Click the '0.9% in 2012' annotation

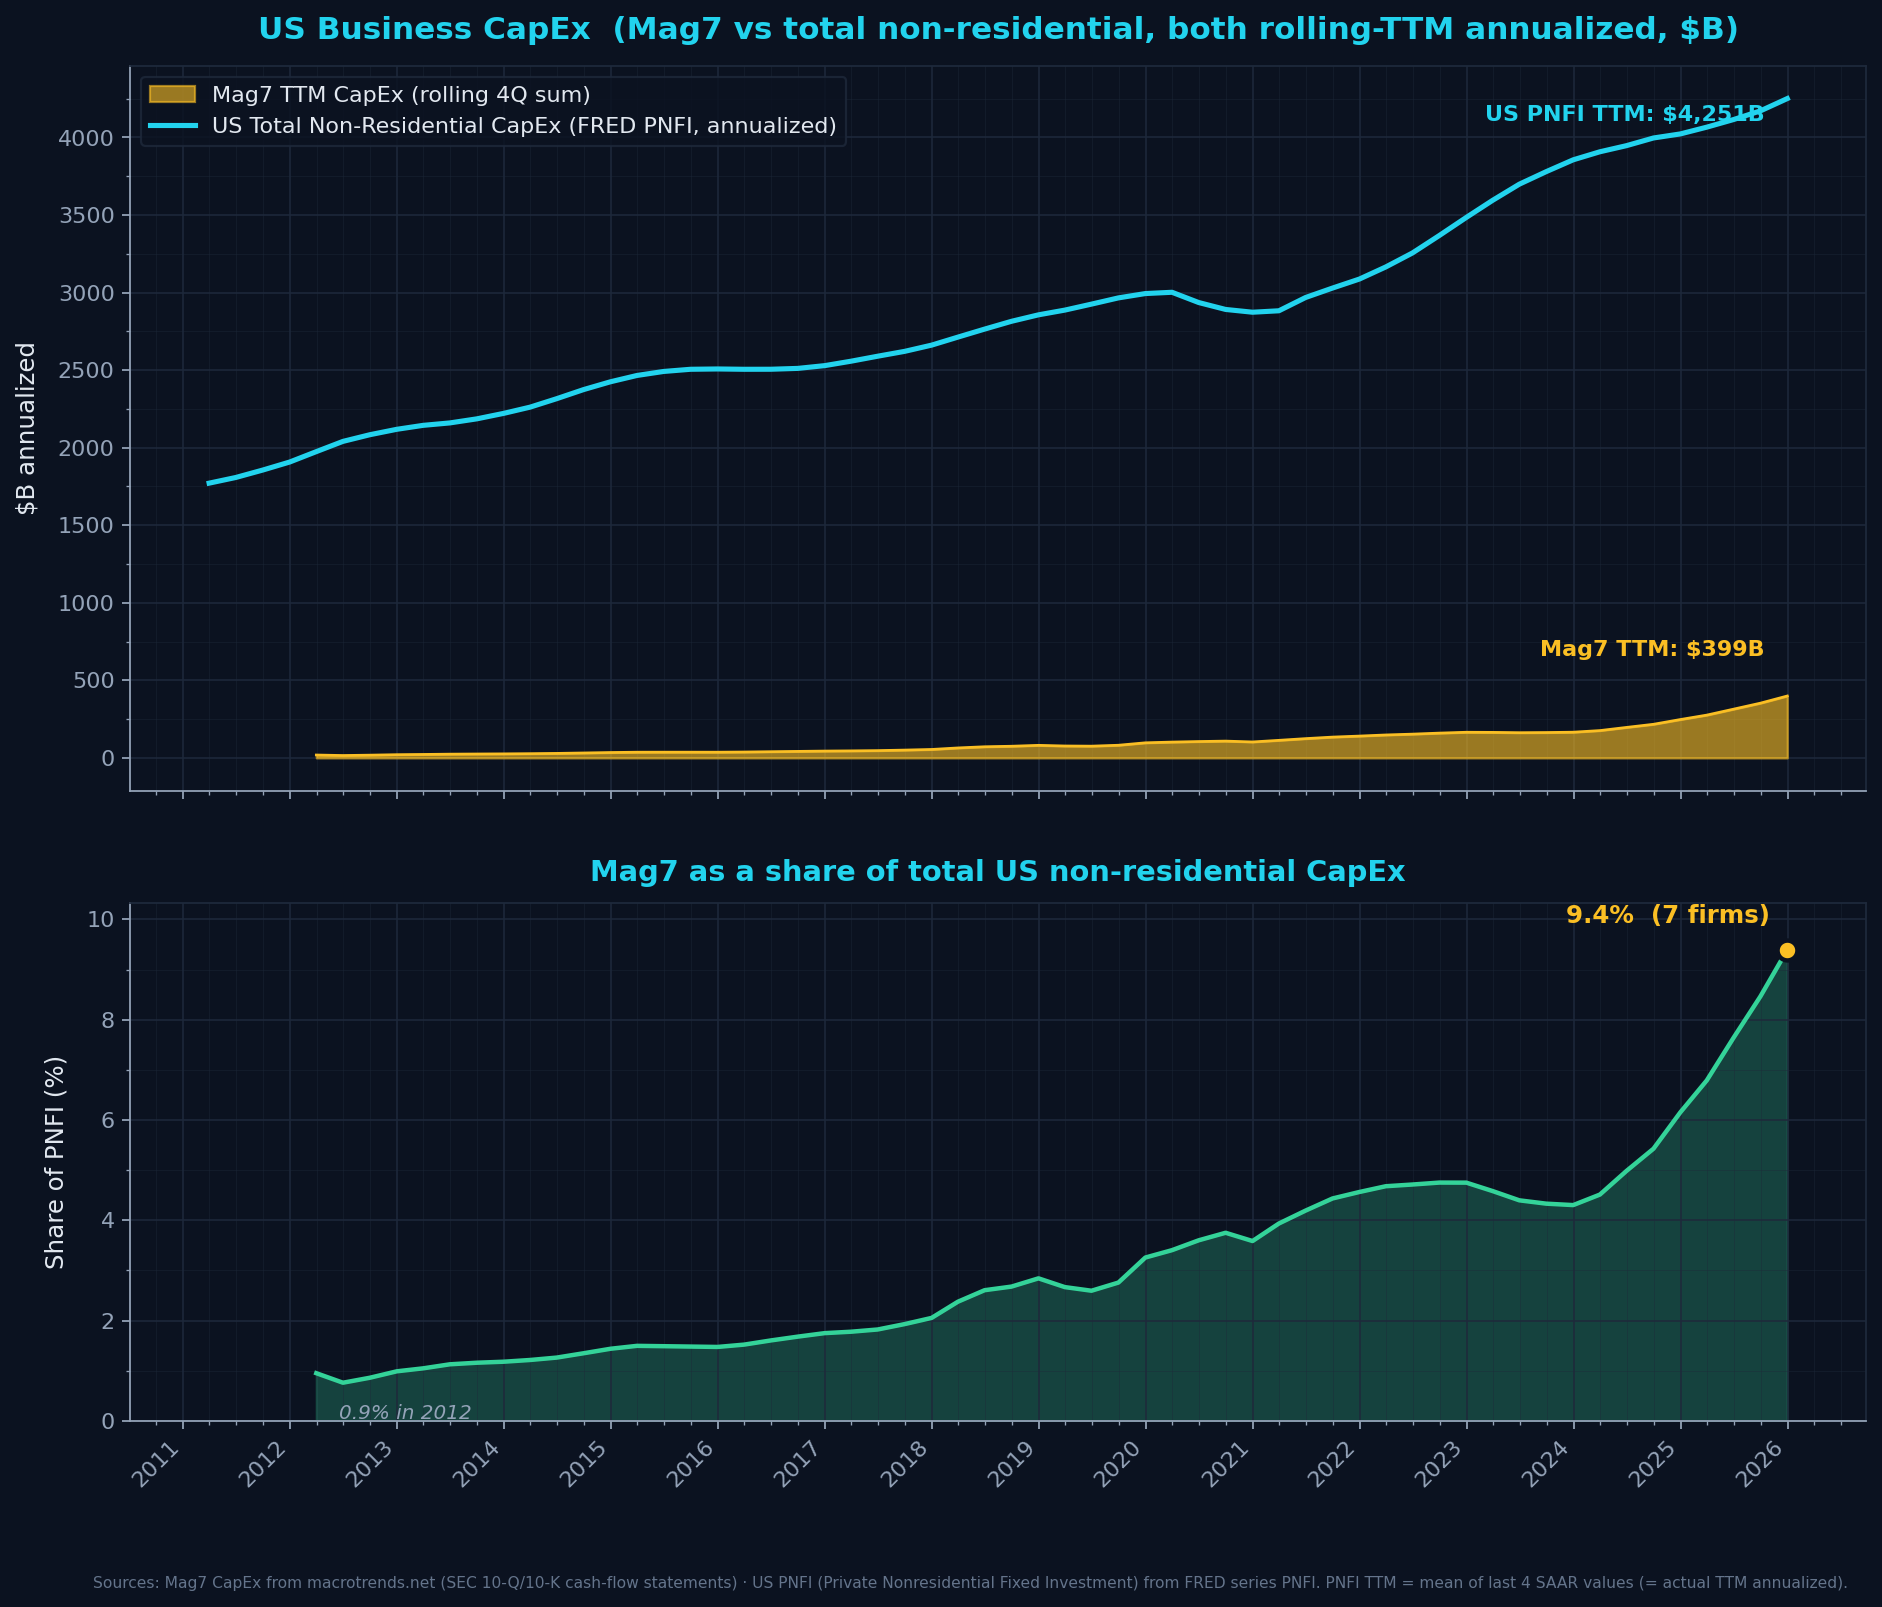[404, 1413]
